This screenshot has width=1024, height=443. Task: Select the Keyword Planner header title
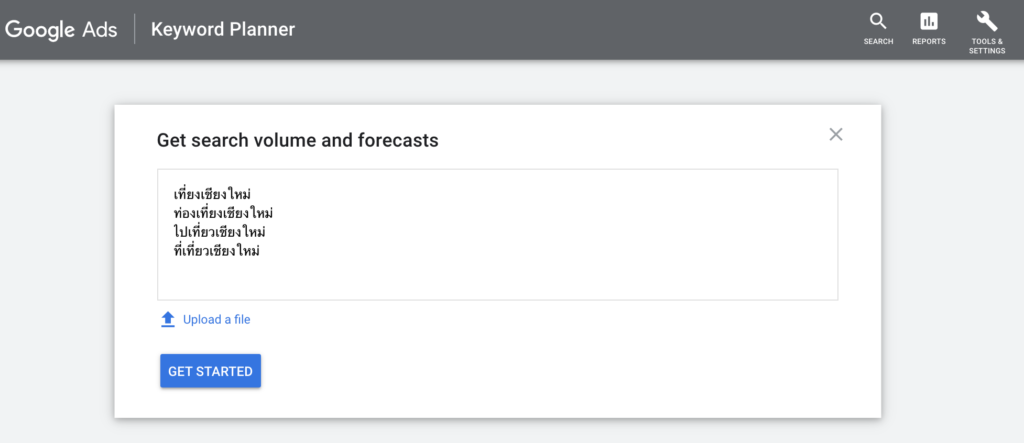pyautogui.click(x=223, y=29)
